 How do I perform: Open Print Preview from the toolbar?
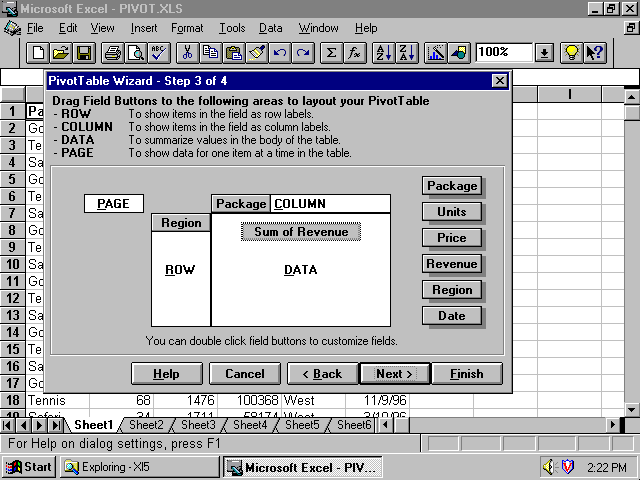pos(136,53)
